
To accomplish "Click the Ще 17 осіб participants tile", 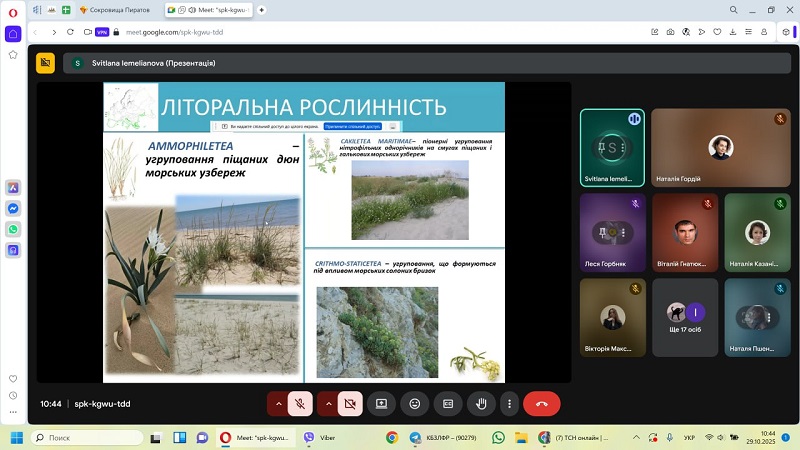I will pos(686,318).
